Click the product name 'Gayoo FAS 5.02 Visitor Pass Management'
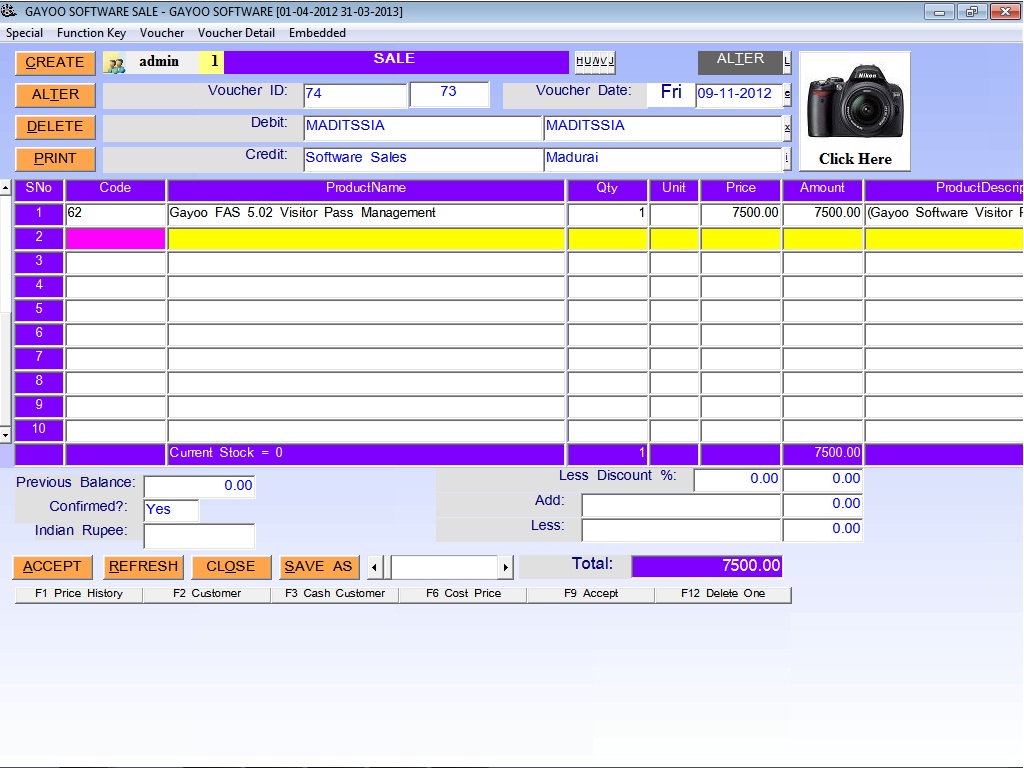 pyautogui.click(x=302, y=213)
